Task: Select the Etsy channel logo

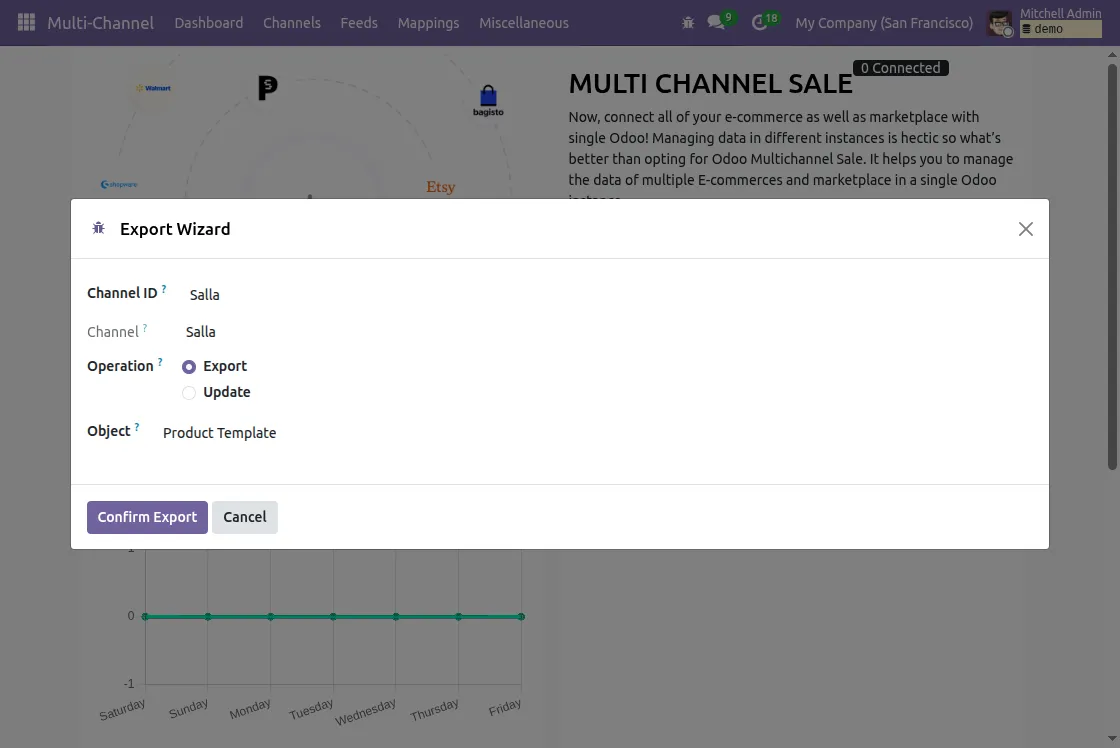Action: 440,187
